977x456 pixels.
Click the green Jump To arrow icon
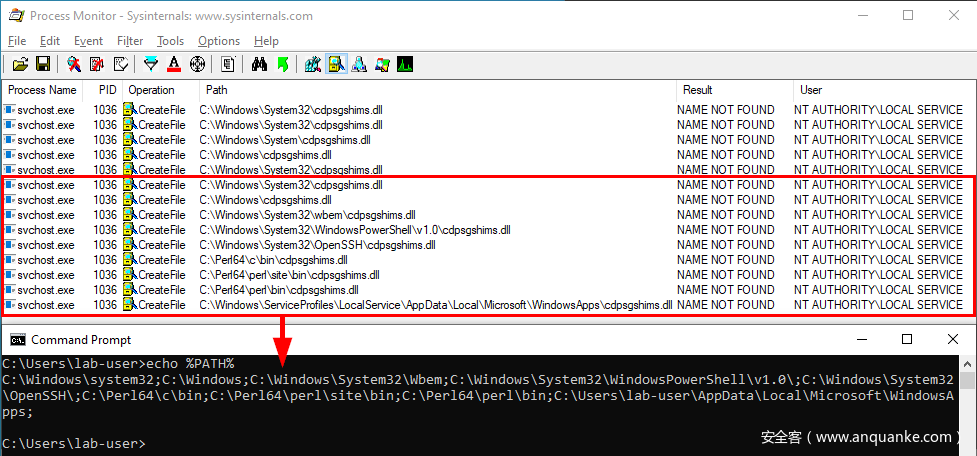click(283, 65)
